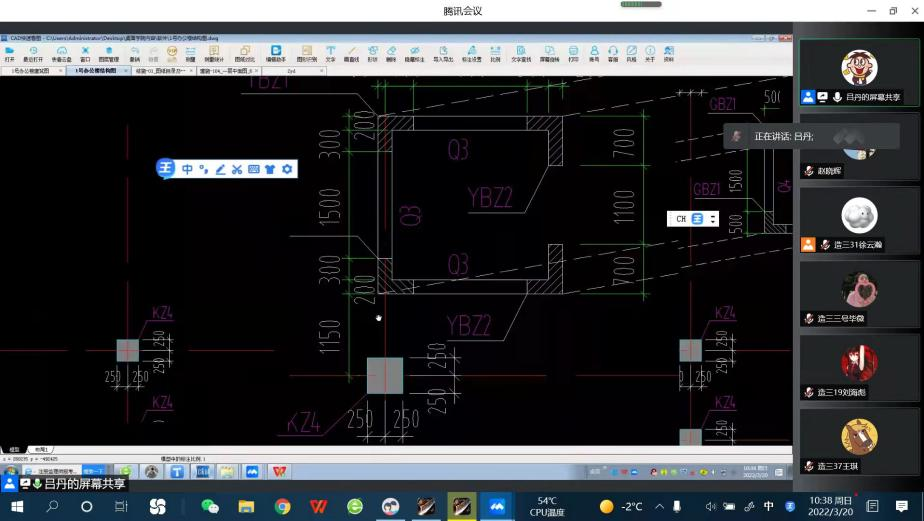Toggle IME 中 Chinese/English mode on floating bar
Screen dimensions: 924x521
(187, 169)
